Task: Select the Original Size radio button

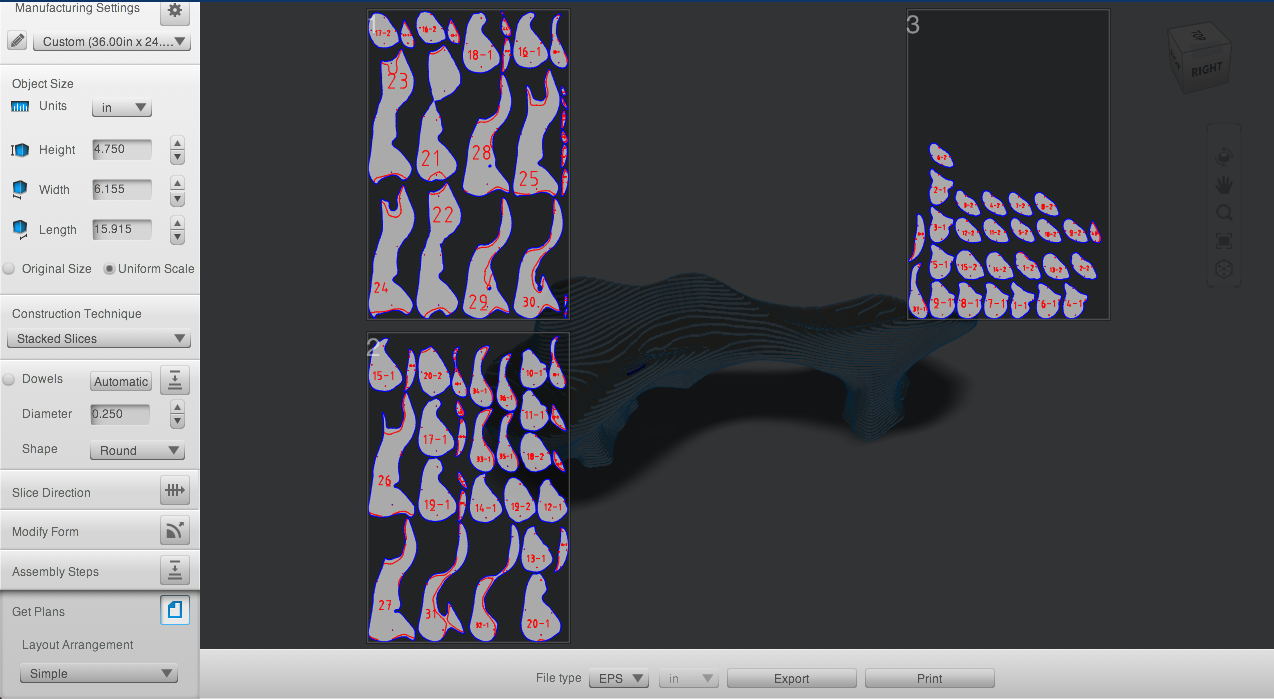Action: coord(9,269)
